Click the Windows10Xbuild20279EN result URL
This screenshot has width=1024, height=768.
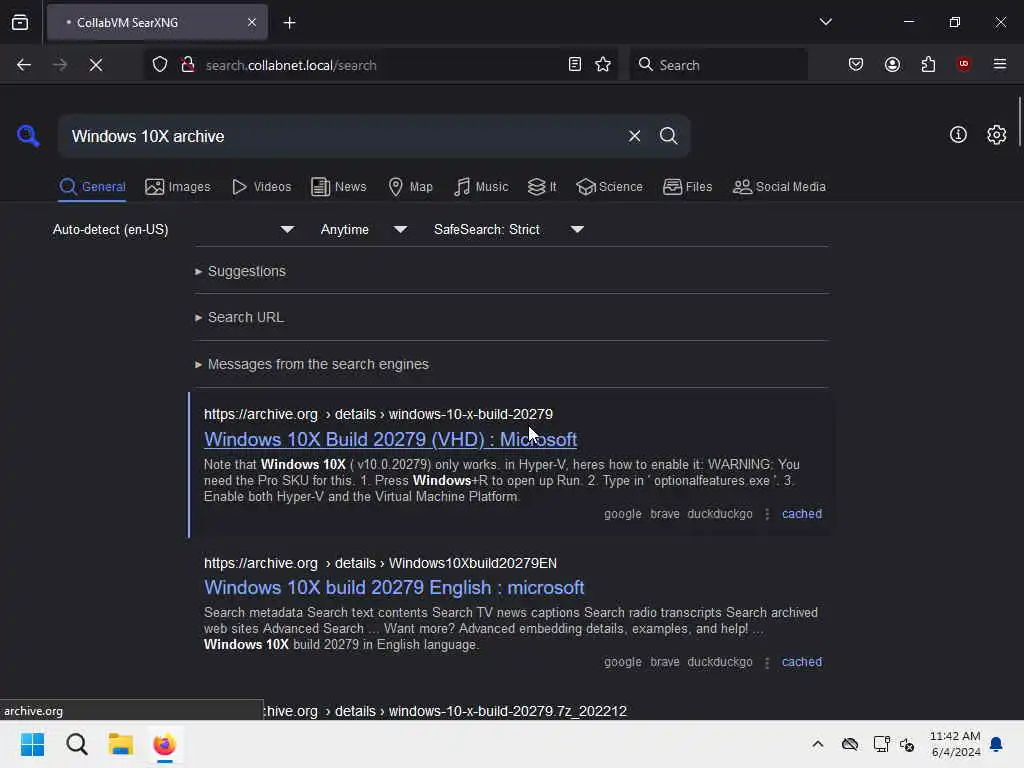380,563
